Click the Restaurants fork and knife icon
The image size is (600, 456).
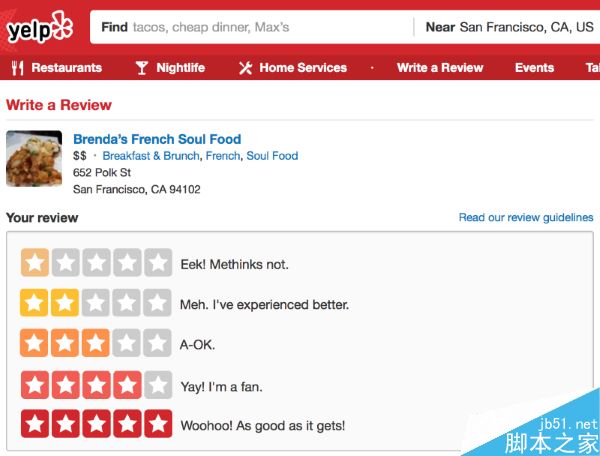click(17, 68)
